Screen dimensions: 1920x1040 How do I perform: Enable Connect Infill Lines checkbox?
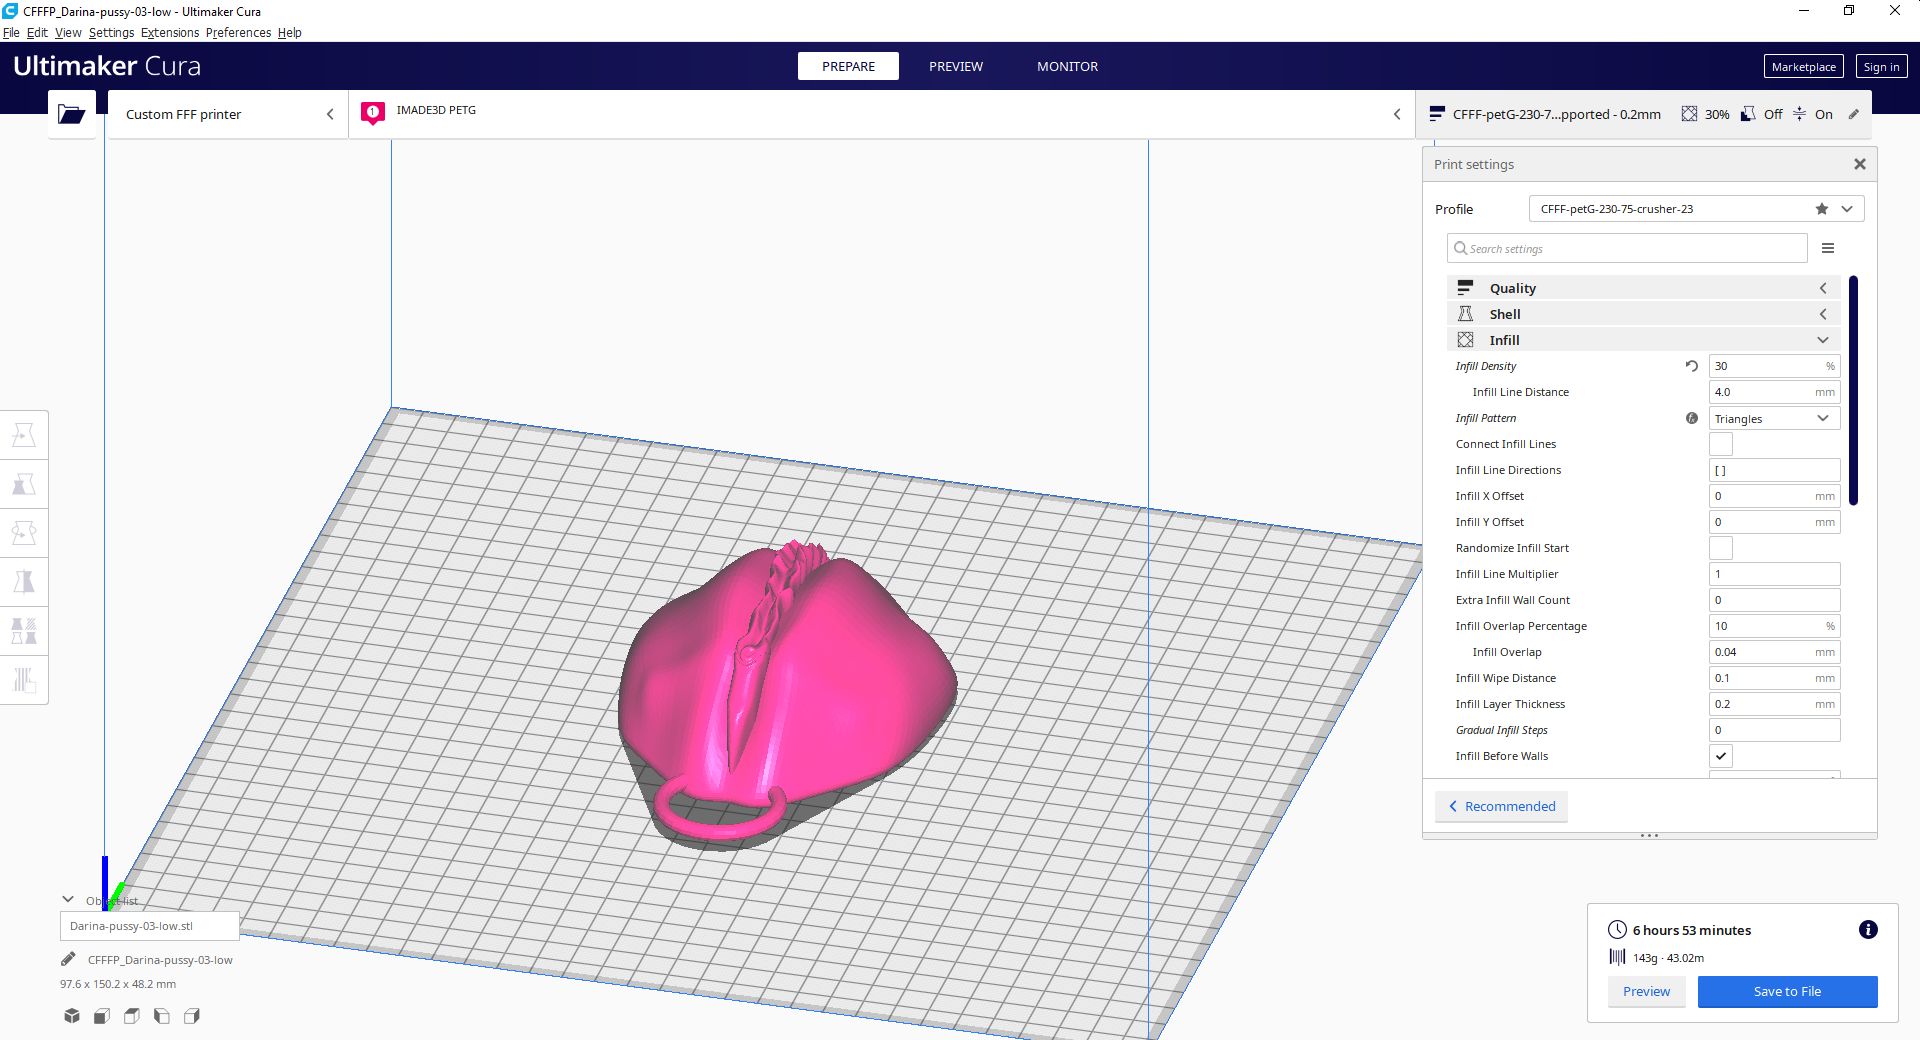(x=1721, y=444)
